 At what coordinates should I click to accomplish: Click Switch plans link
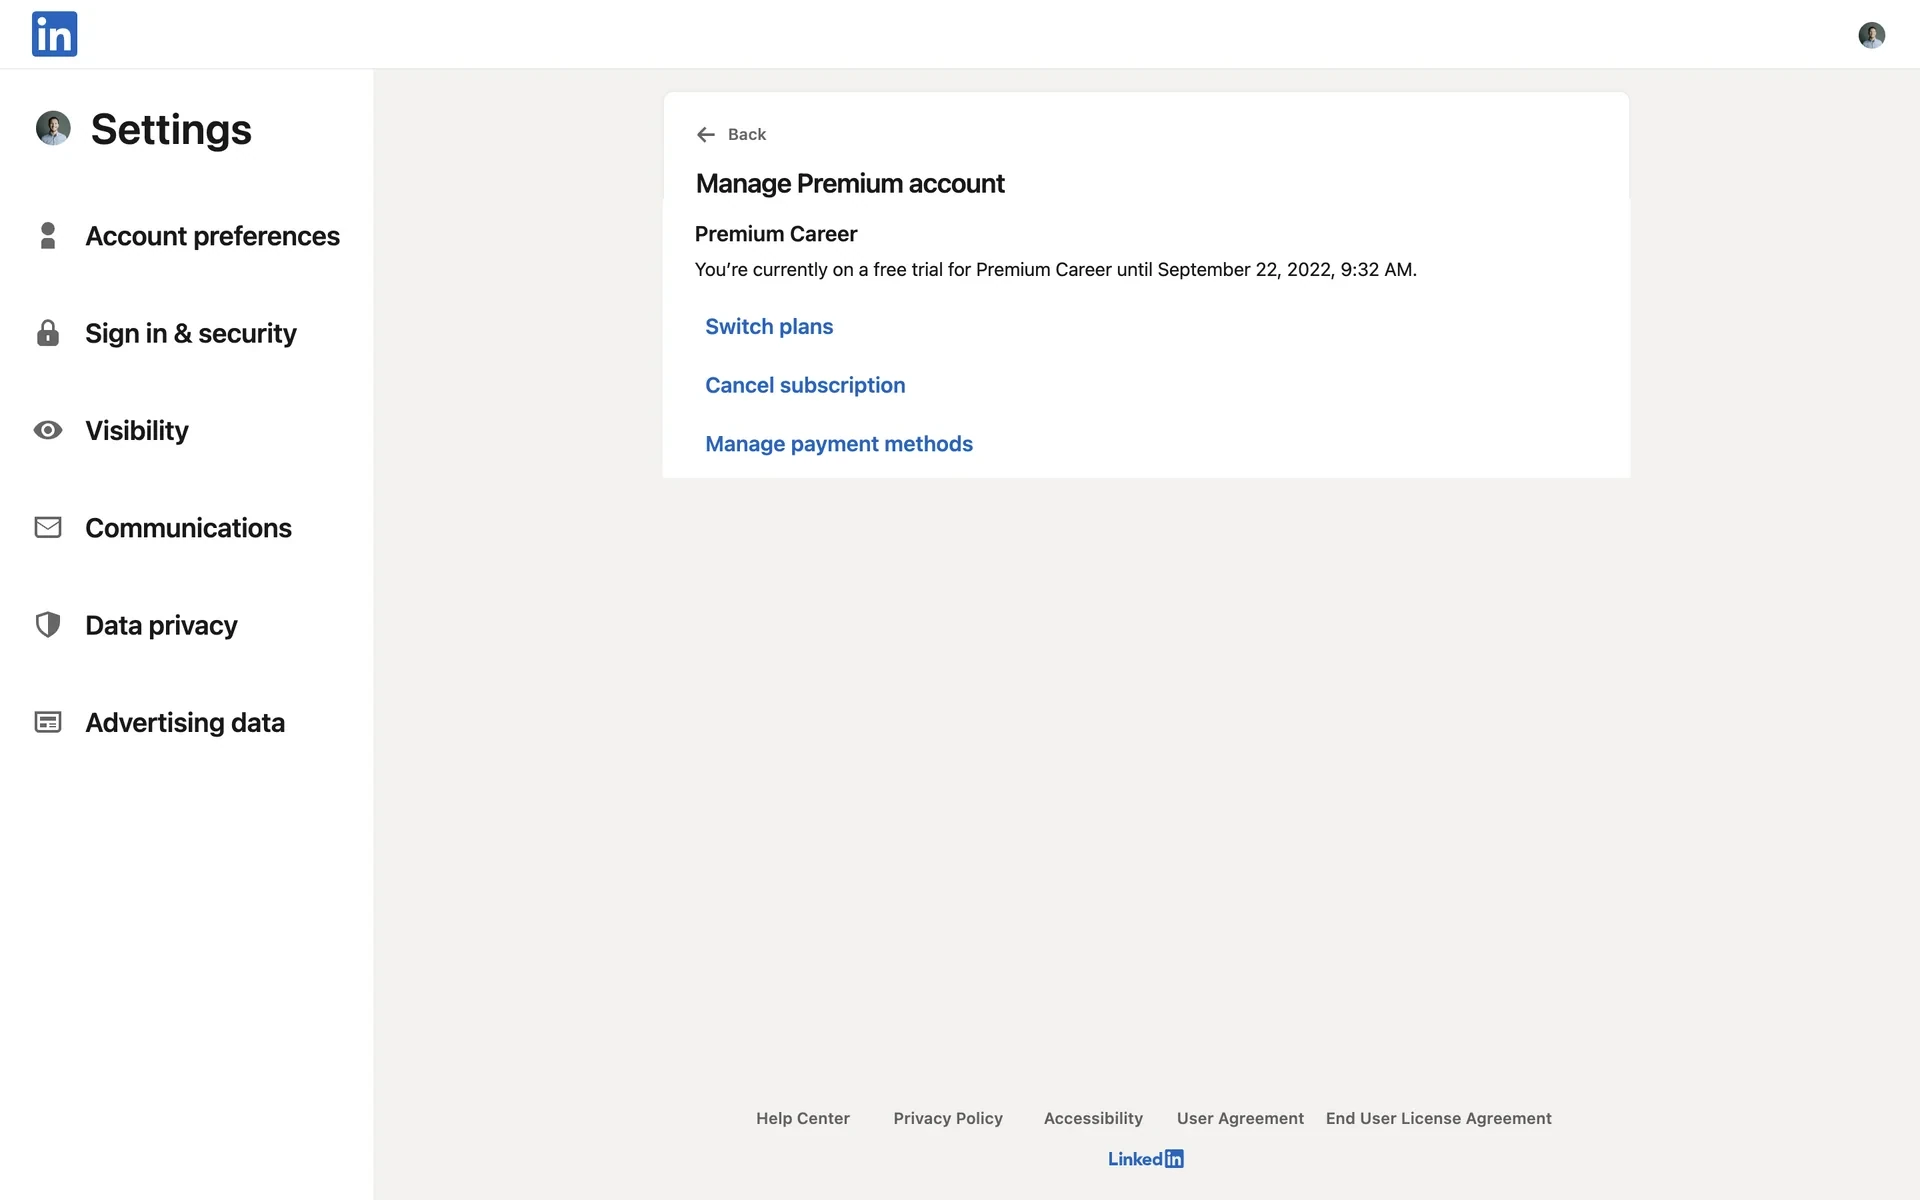coord(769,327)
